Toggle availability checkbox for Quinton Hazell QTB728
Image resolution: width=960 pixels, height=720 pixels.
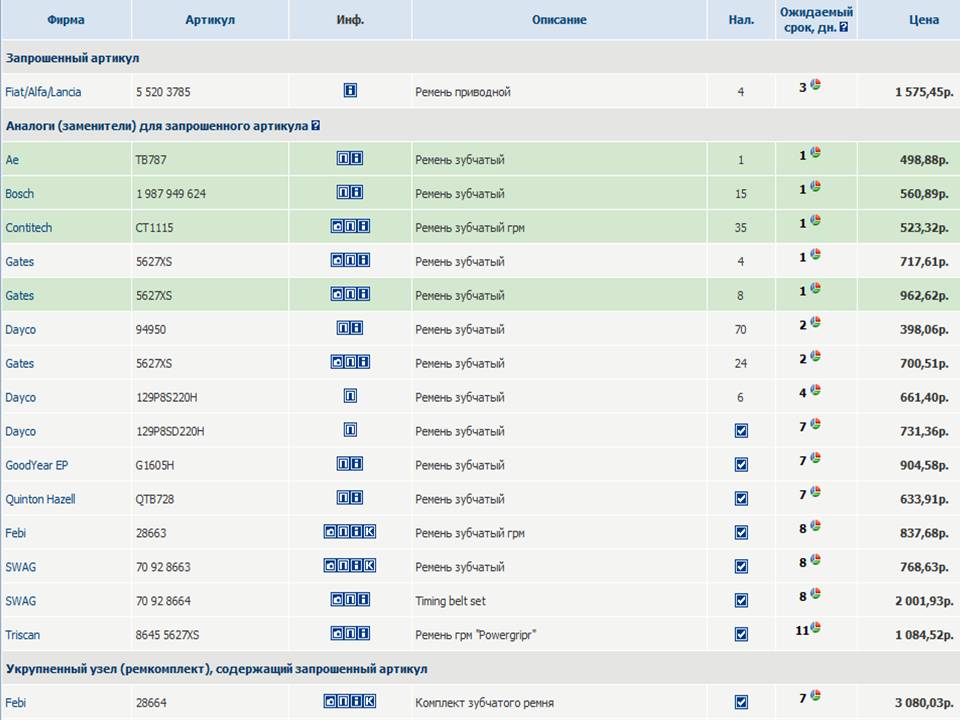(741, 499)
